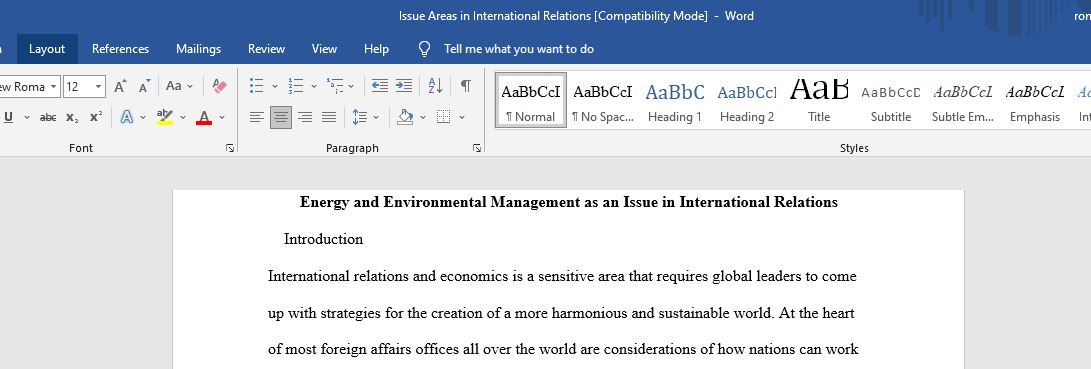Apply borders to the paragraph
Screen dimensions: 1091x369
point(443,117)
